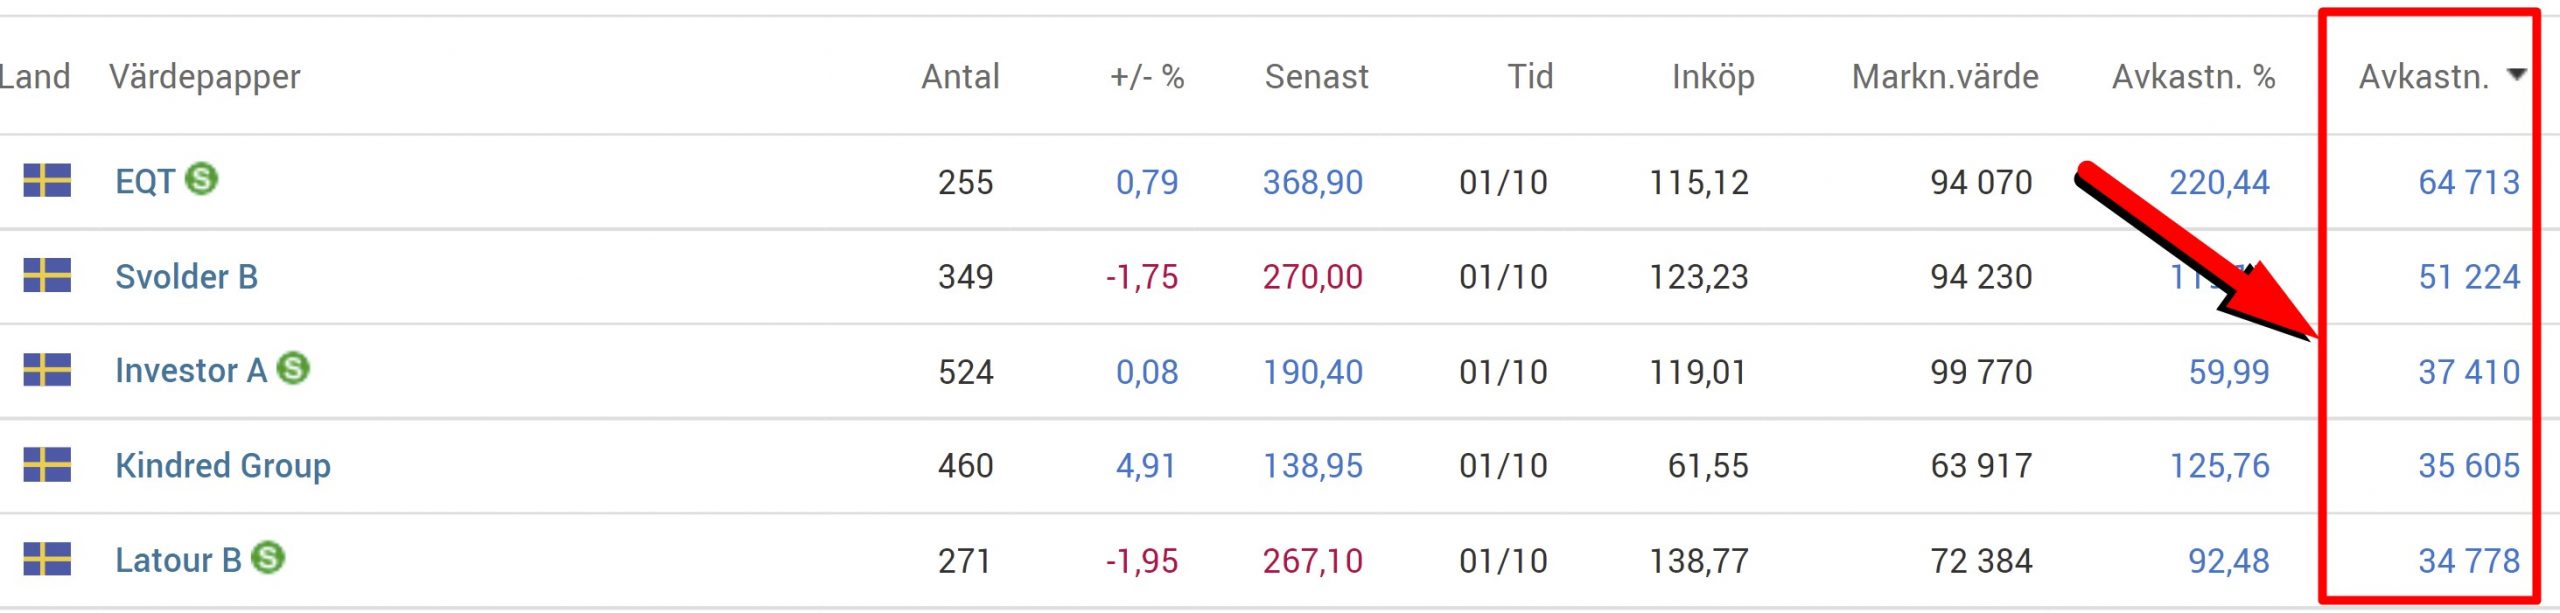Click the green S badge beside Investor A
Viewport: 2560px width, 613px height.
coord(293,368)
